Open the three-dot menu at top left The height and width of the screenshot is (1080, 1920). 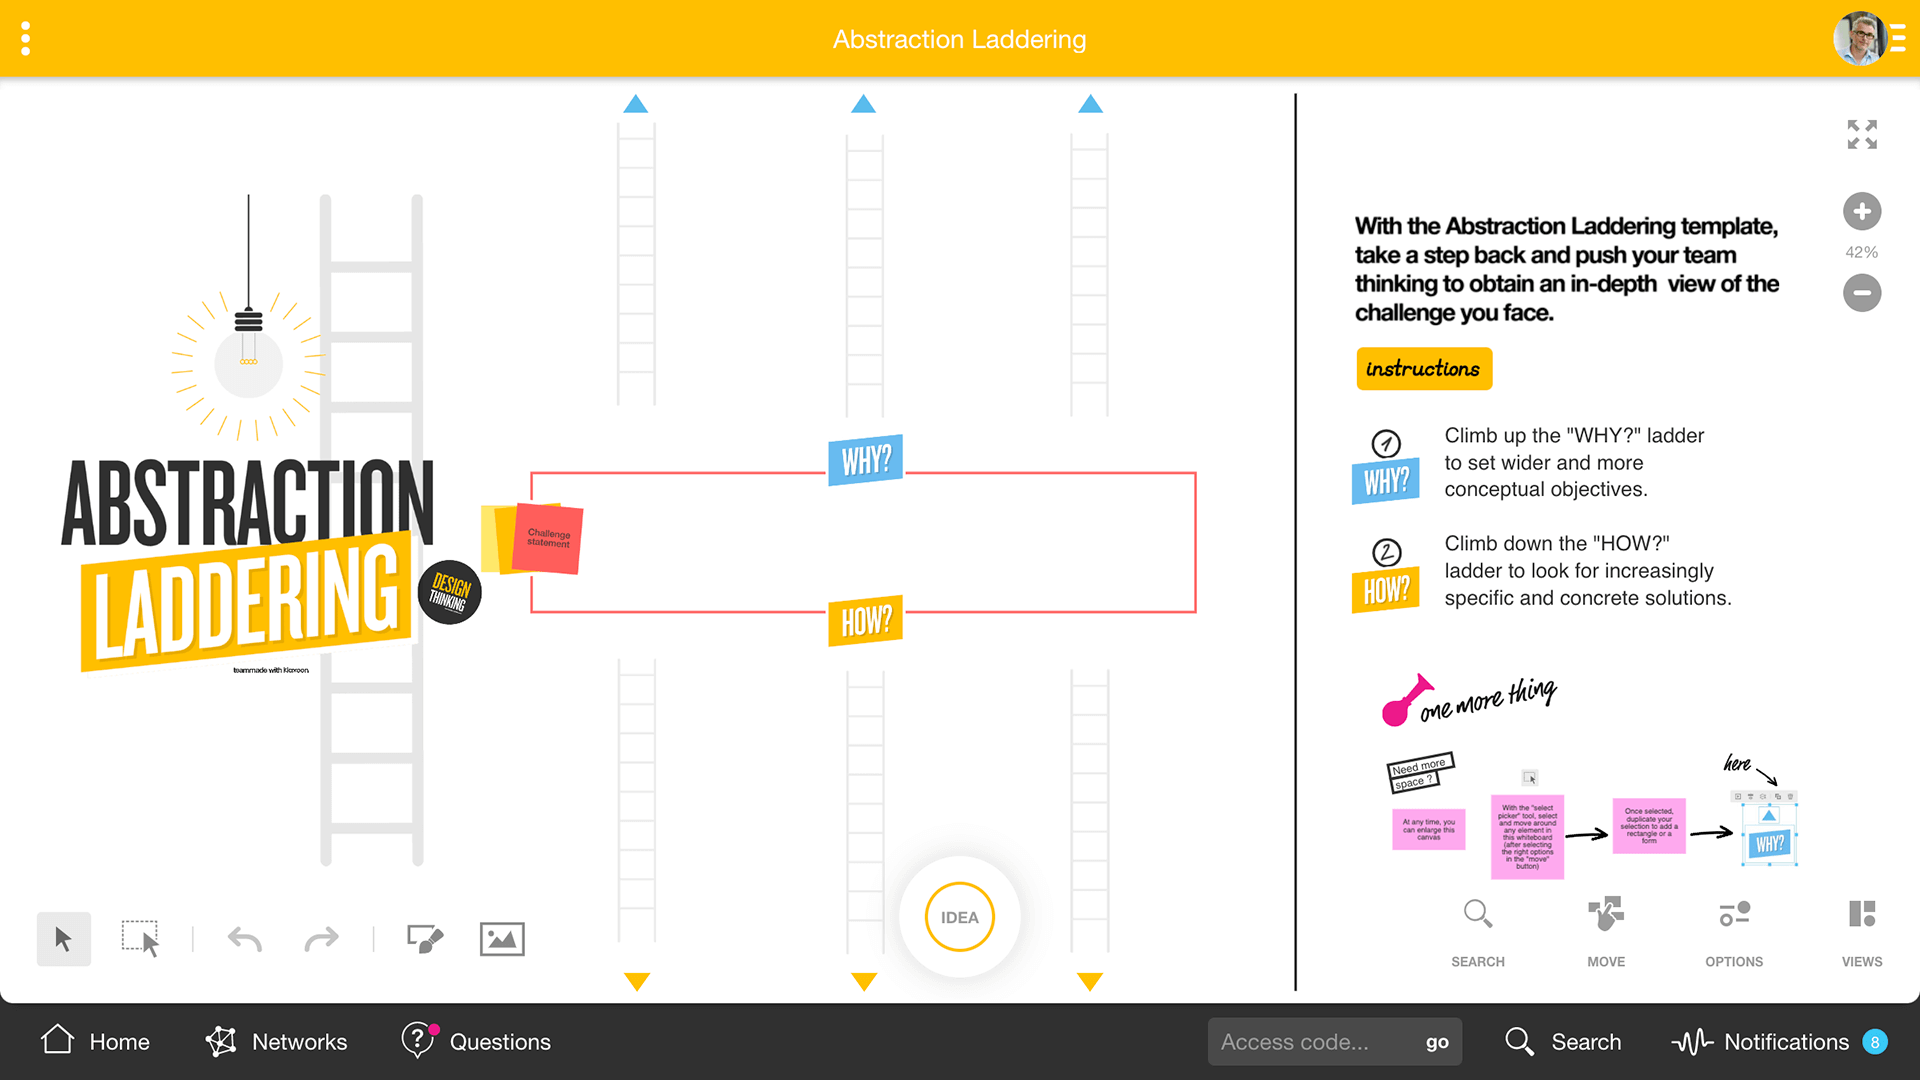26,39
